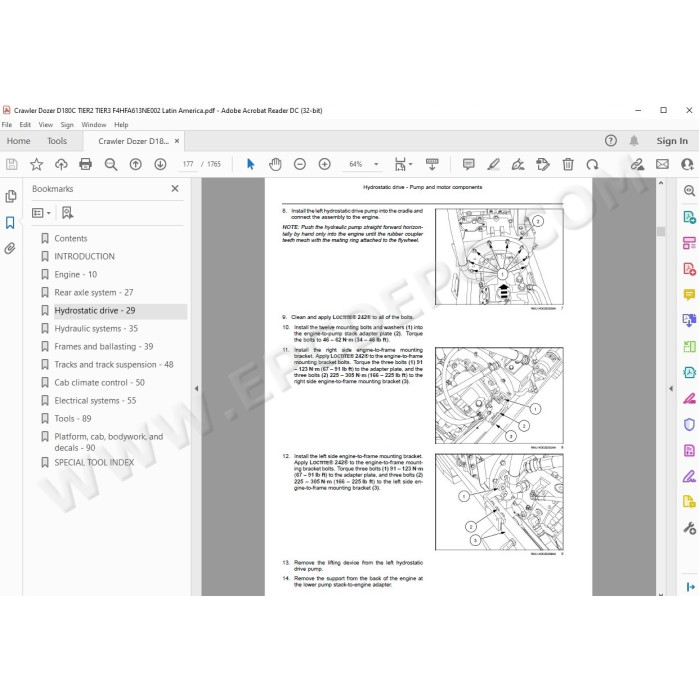Open the File menu
700x700 pixels.
click(x=7, y=125)
